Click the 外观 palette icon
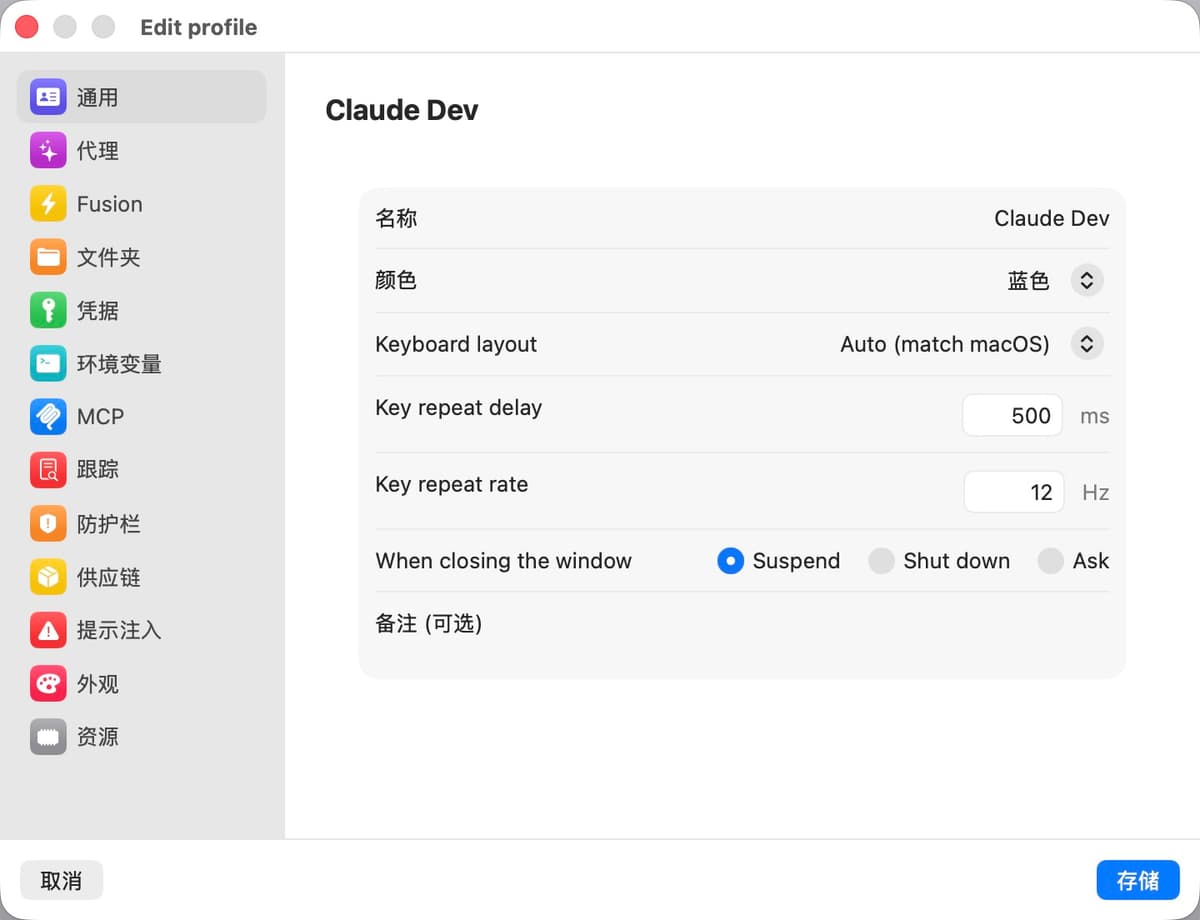 [x=48, y=684]
